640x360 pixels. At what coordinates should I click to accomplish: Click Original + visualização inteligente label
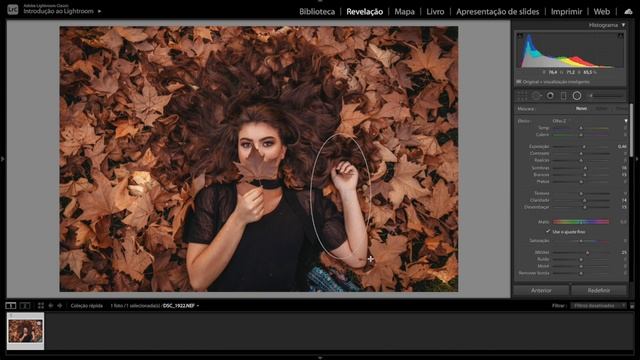(x=556, y=82)
